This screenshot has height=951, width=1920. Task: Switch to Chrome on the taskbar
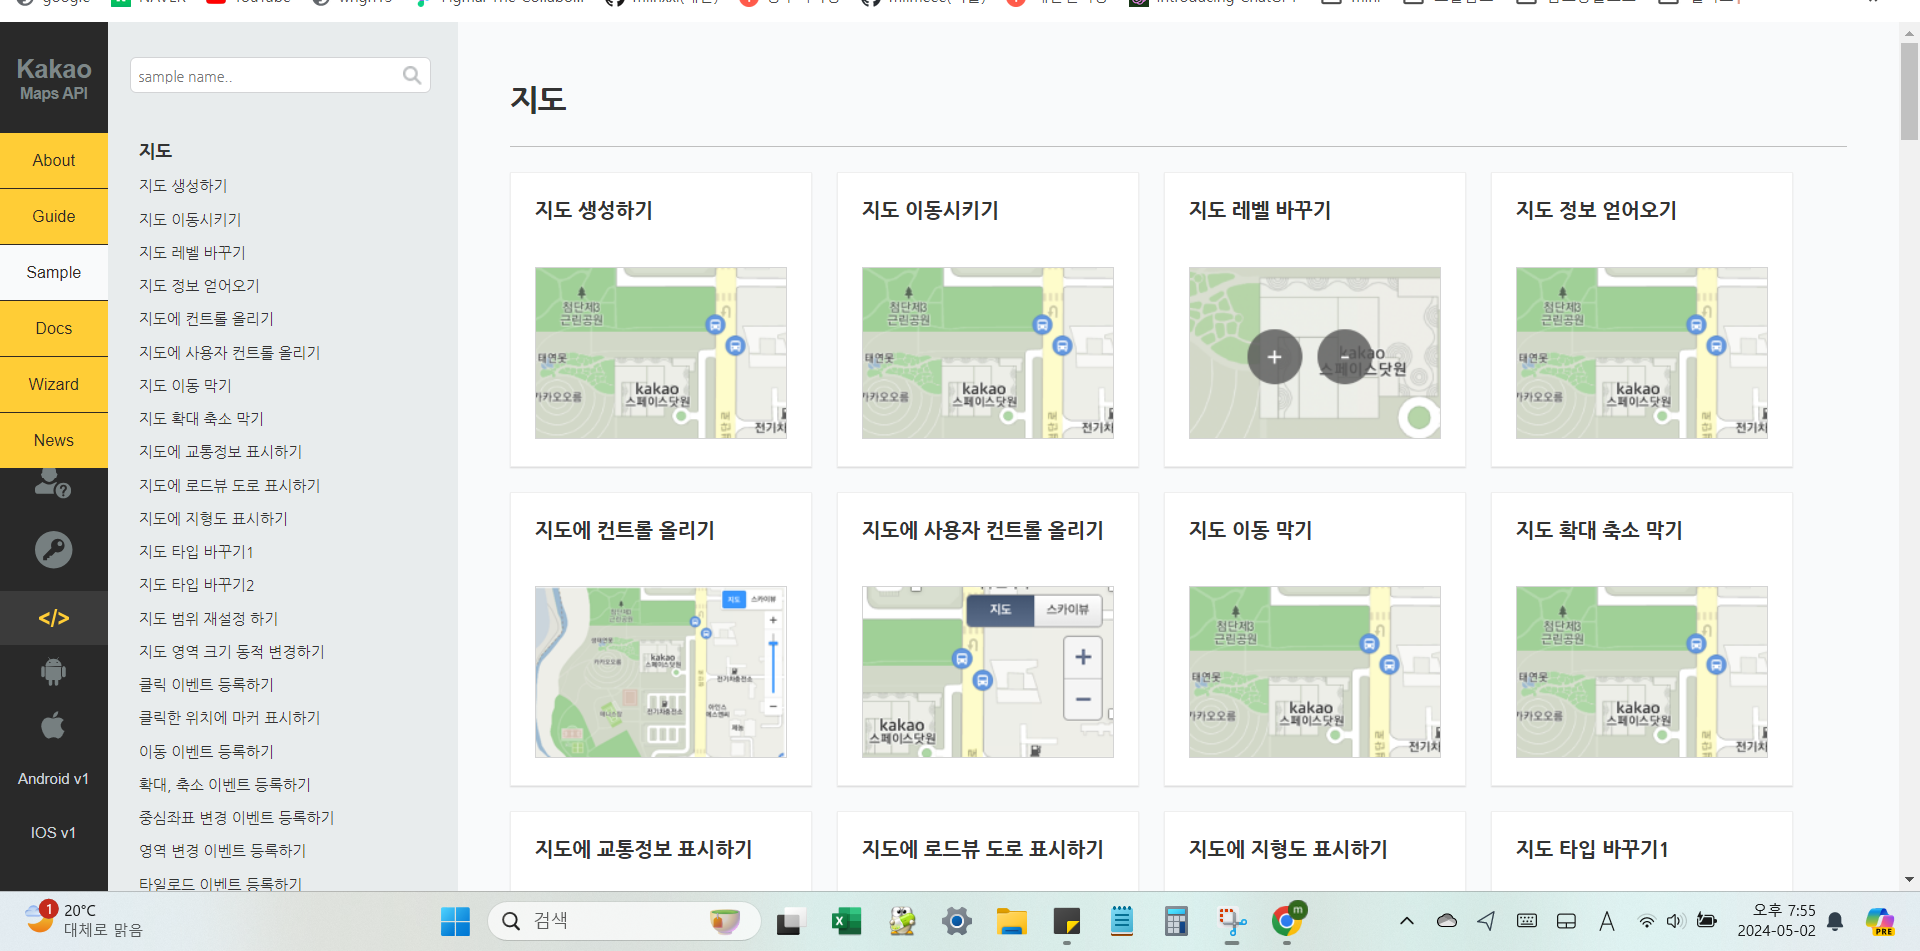coord(1287,920)
